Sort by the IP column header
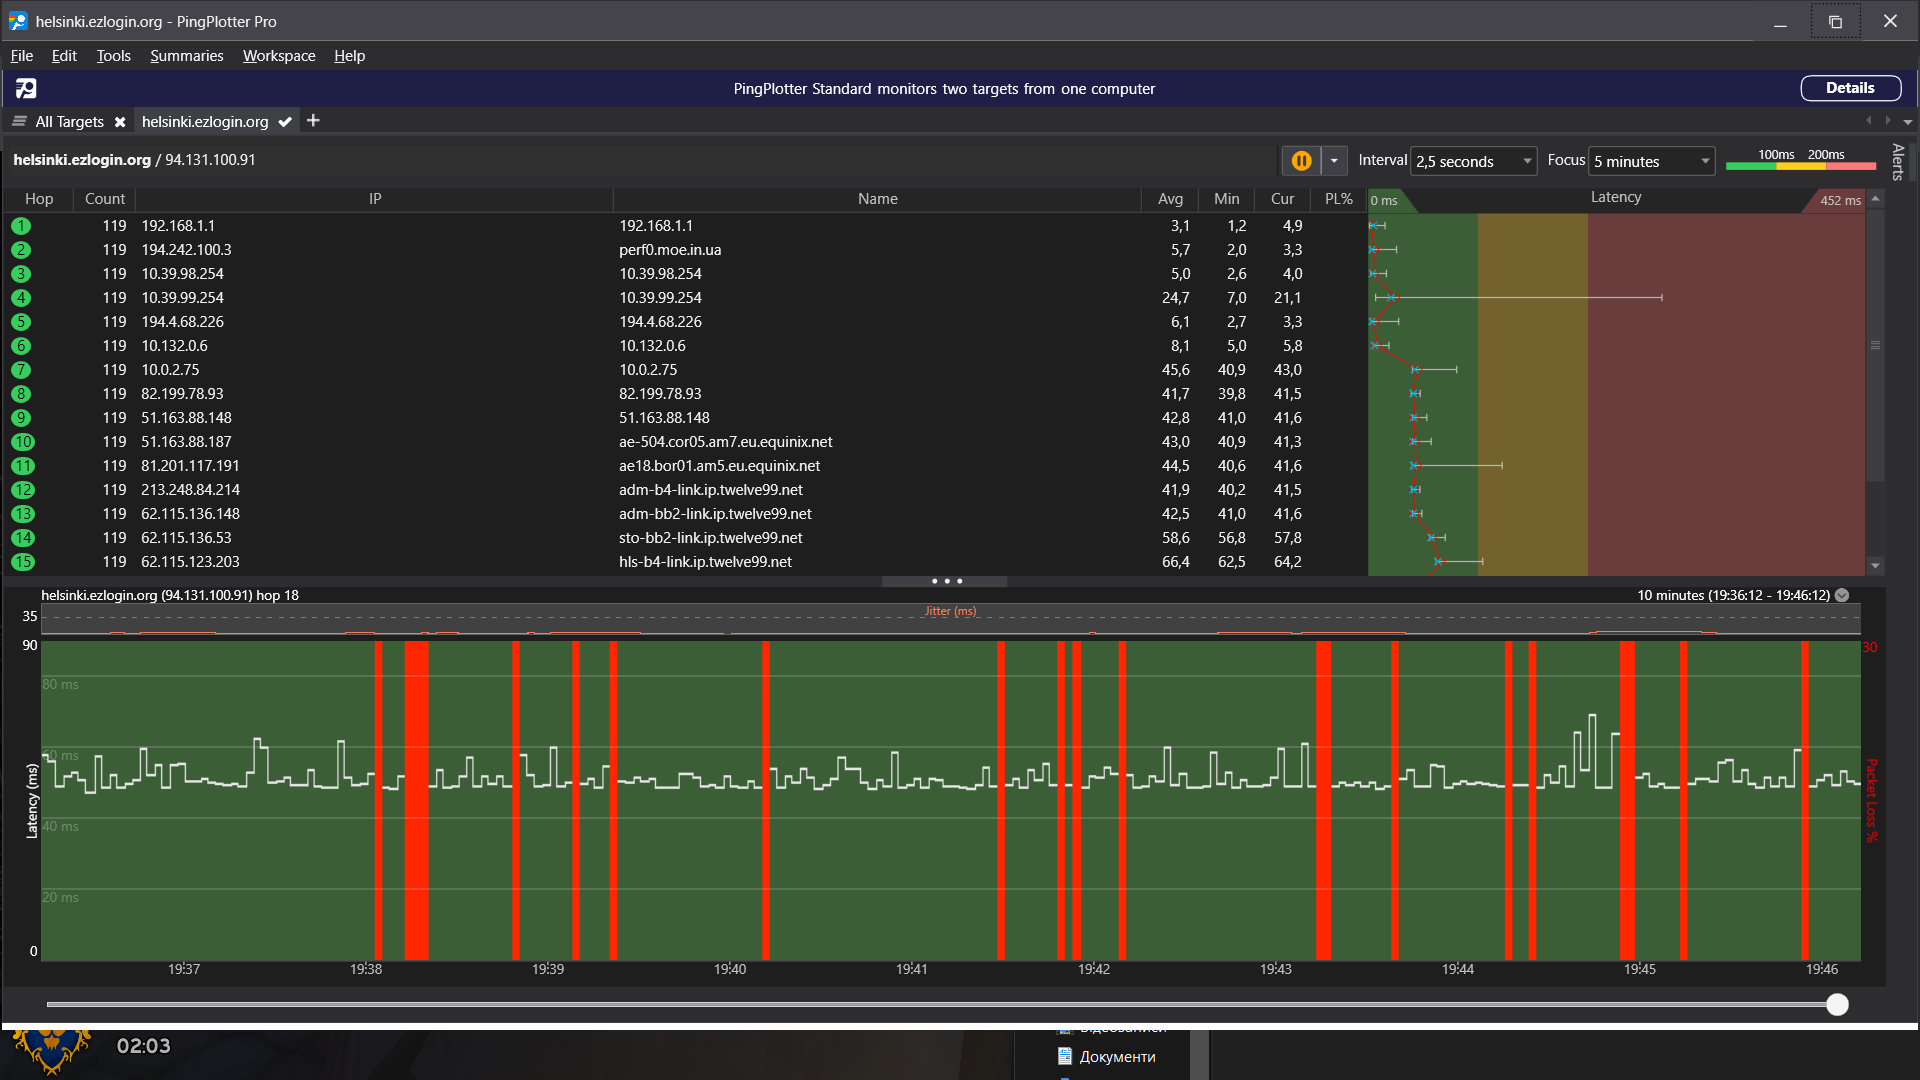The width and height of the screenshot is (1920, 1080). coord(375,199)
